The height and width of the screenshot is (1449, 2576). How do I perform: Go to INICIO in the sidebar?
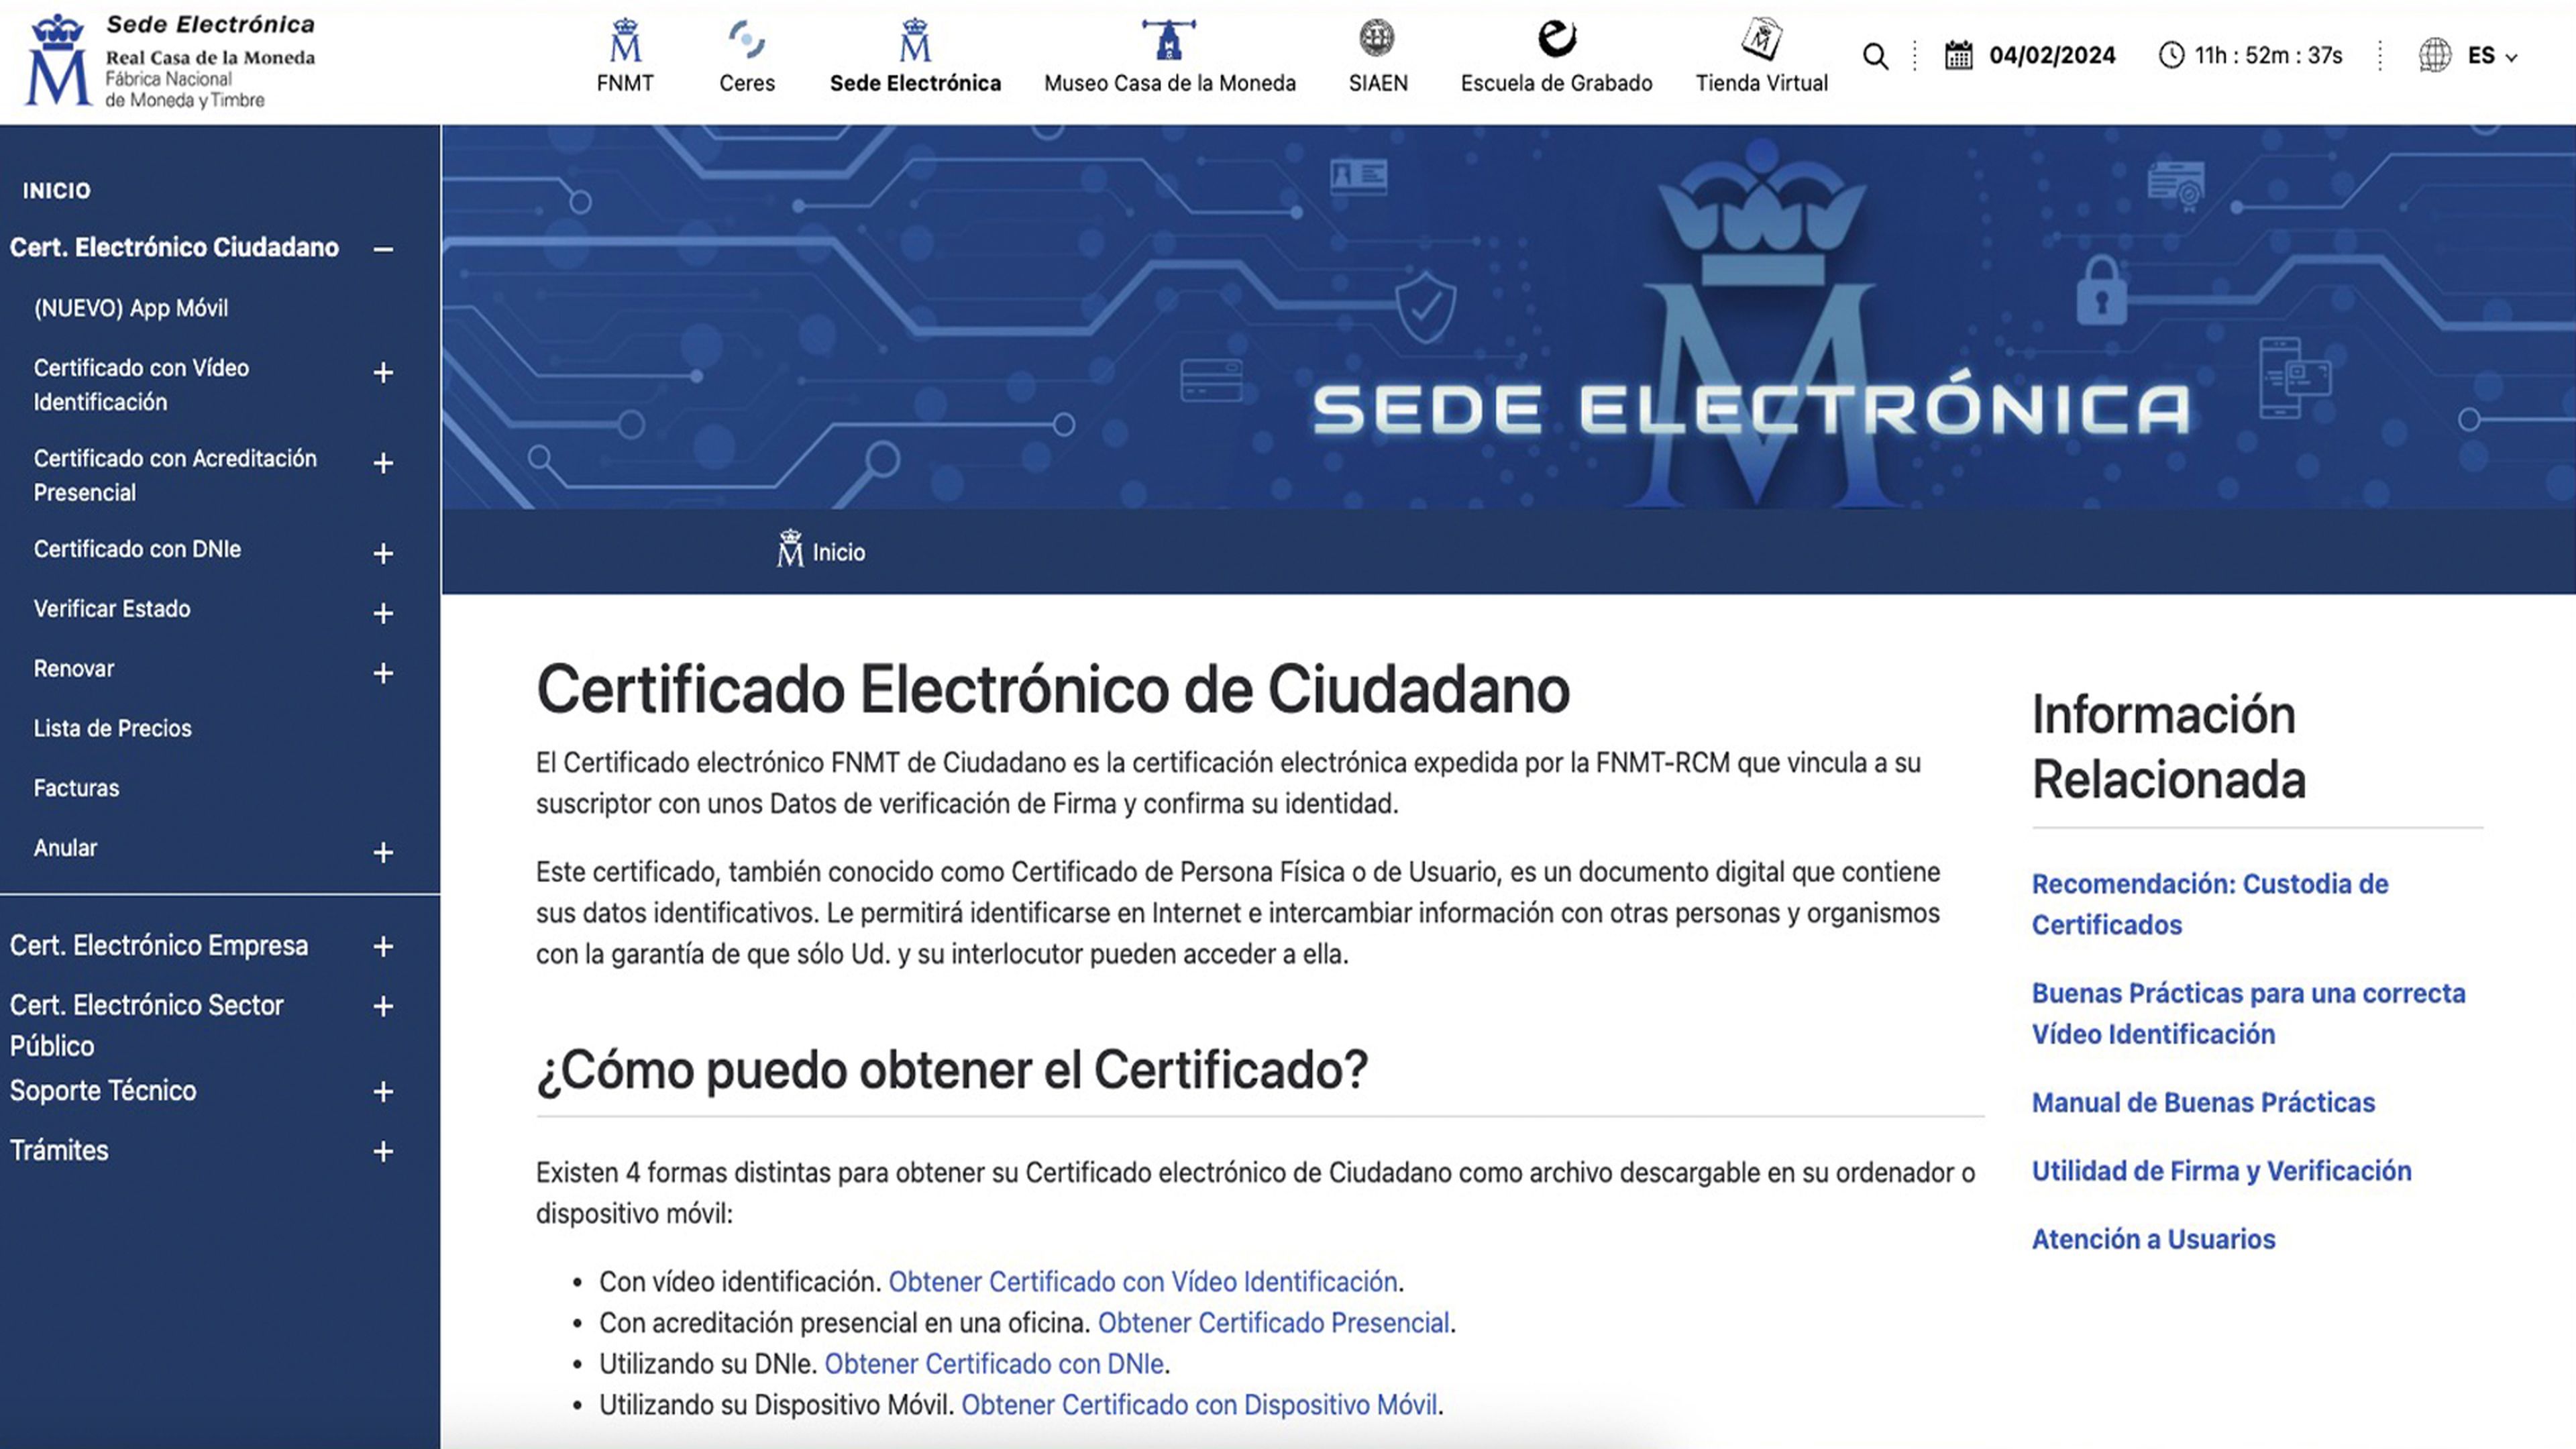(57, 191)
